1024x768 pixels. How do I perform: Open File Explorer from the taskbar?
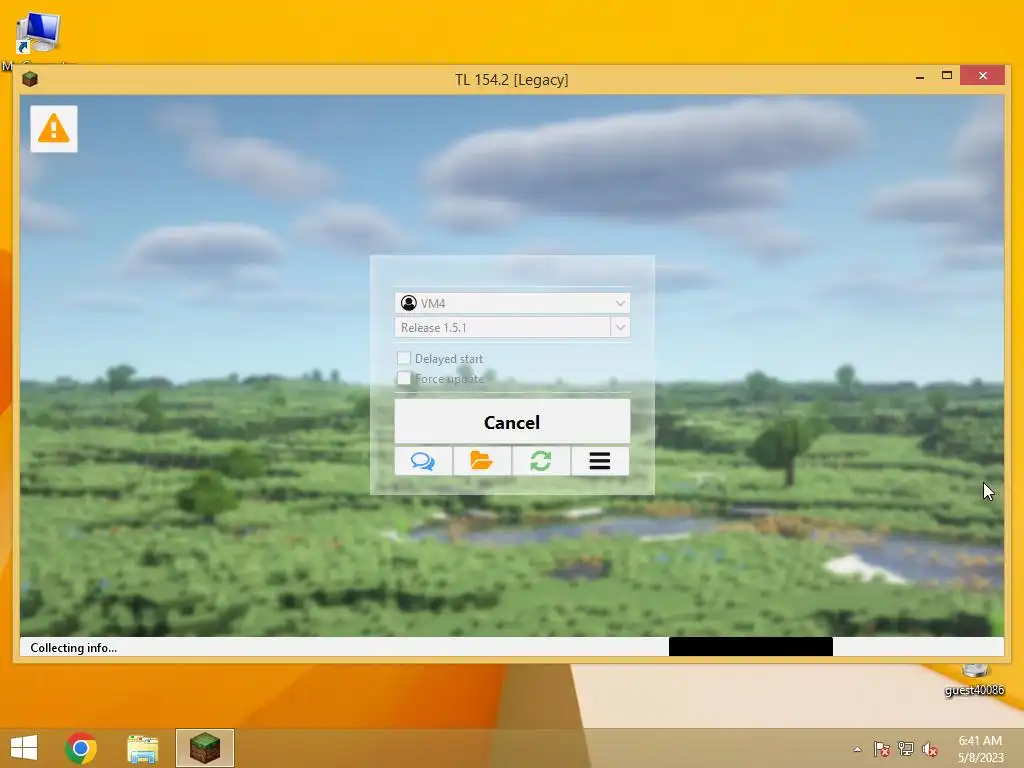point(142,748)
